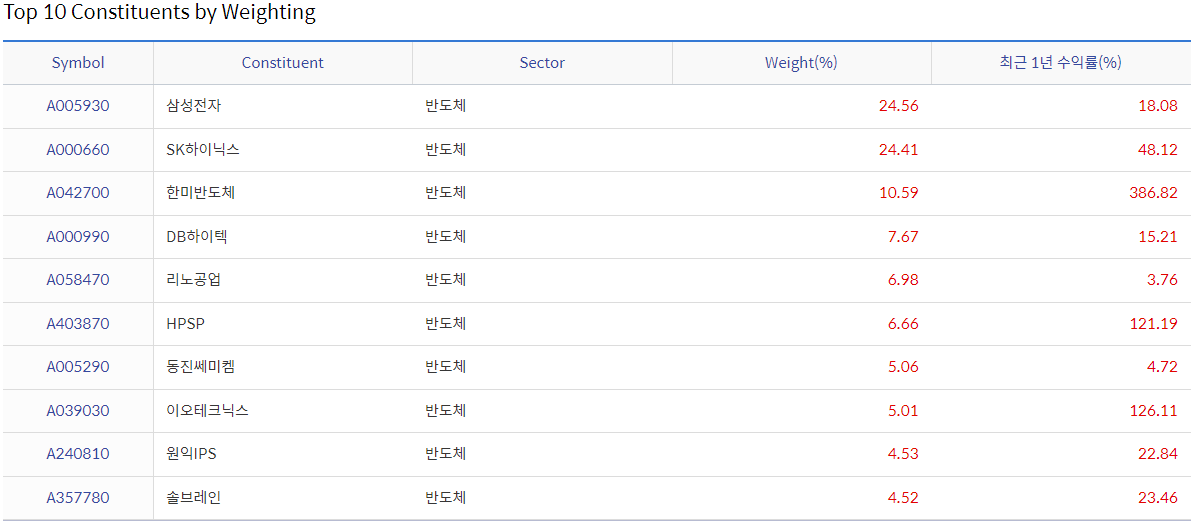Click one-year return value 3.76
This screenshot has height=528, width=1202.
1162,280
